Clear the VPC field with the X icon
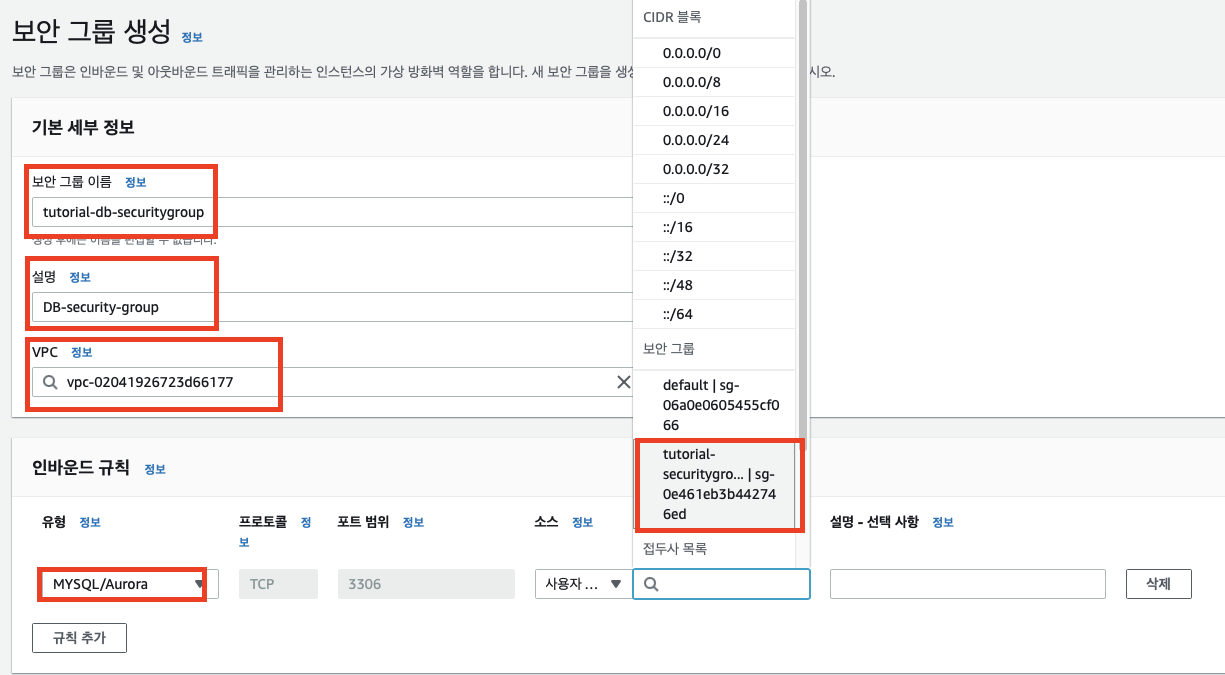The height and width of the screenshot is (675, 1225). [623, 382]
